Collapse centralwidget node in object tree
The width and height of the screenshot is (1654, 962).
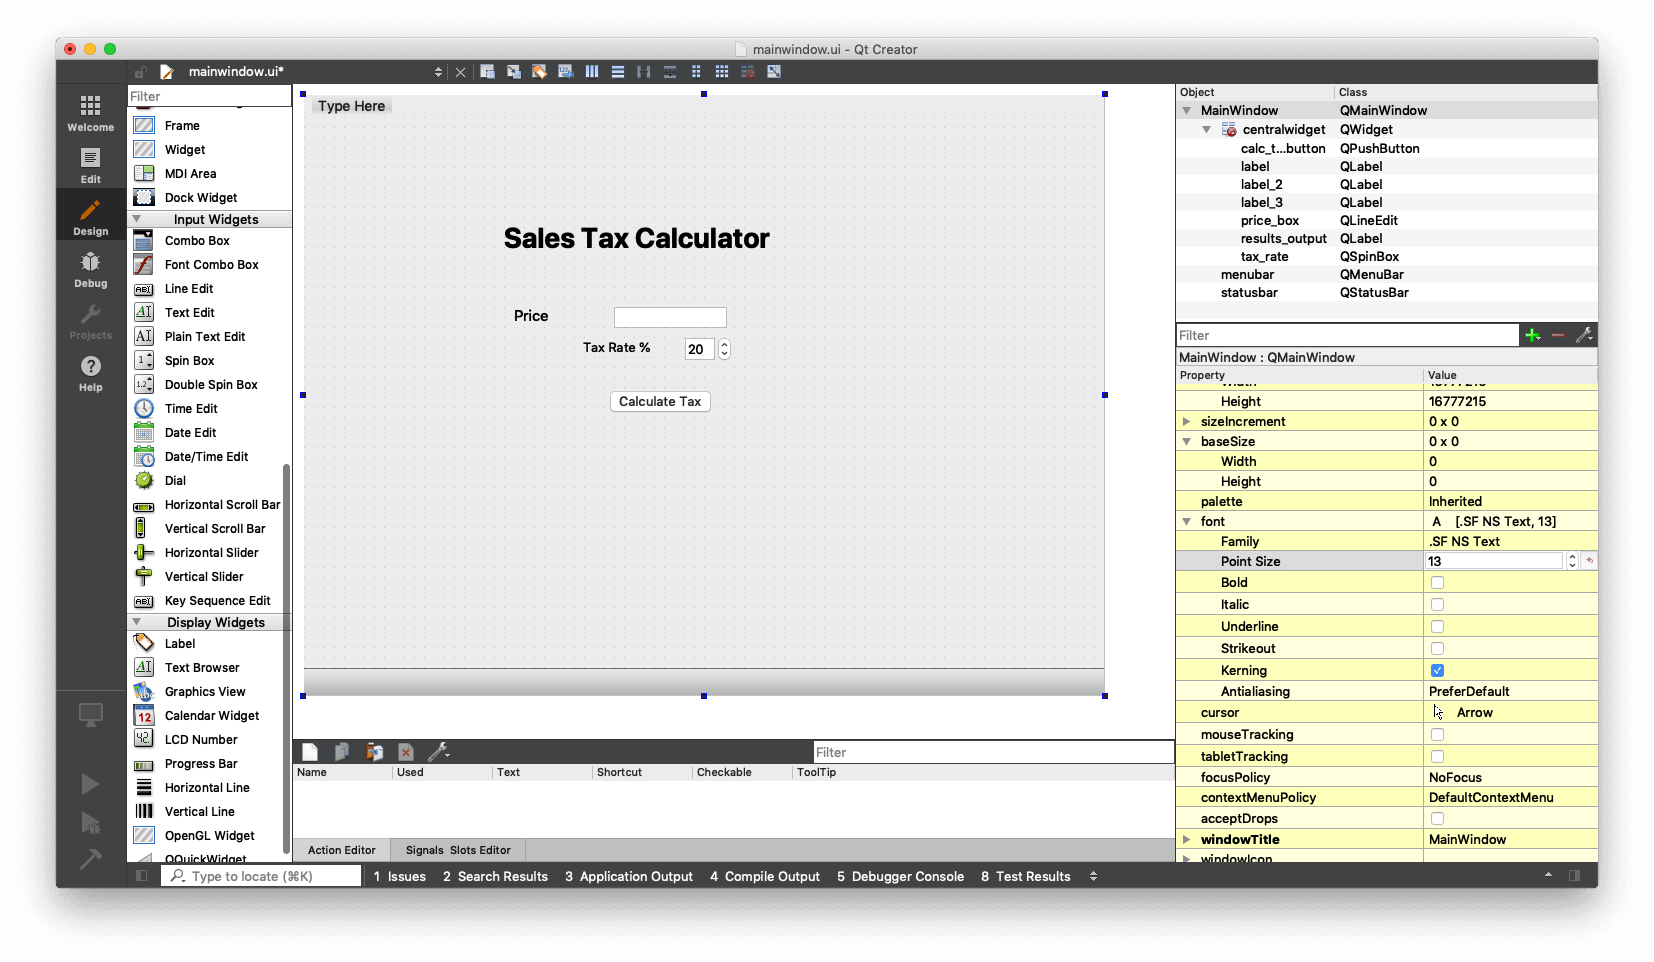click(1207, 129)
